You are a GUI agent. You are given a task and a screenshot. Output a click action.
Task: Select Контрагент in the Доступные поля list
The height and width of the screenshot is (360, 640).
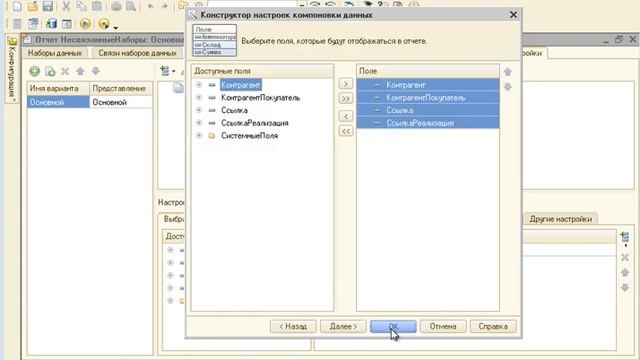pos(241,85)
